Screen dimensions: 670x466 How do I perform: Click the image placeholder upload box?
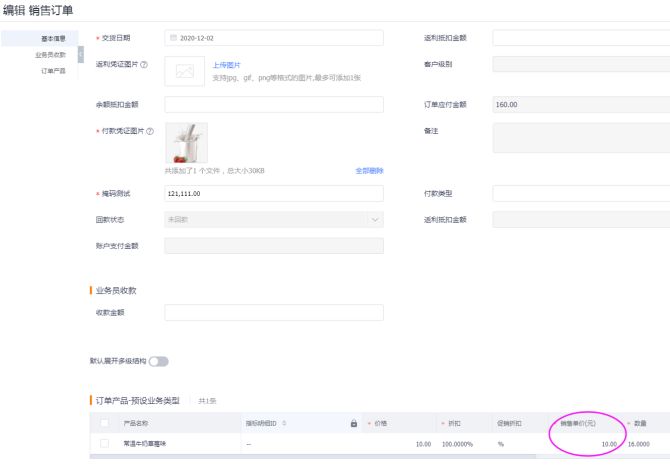coord(183,71)
